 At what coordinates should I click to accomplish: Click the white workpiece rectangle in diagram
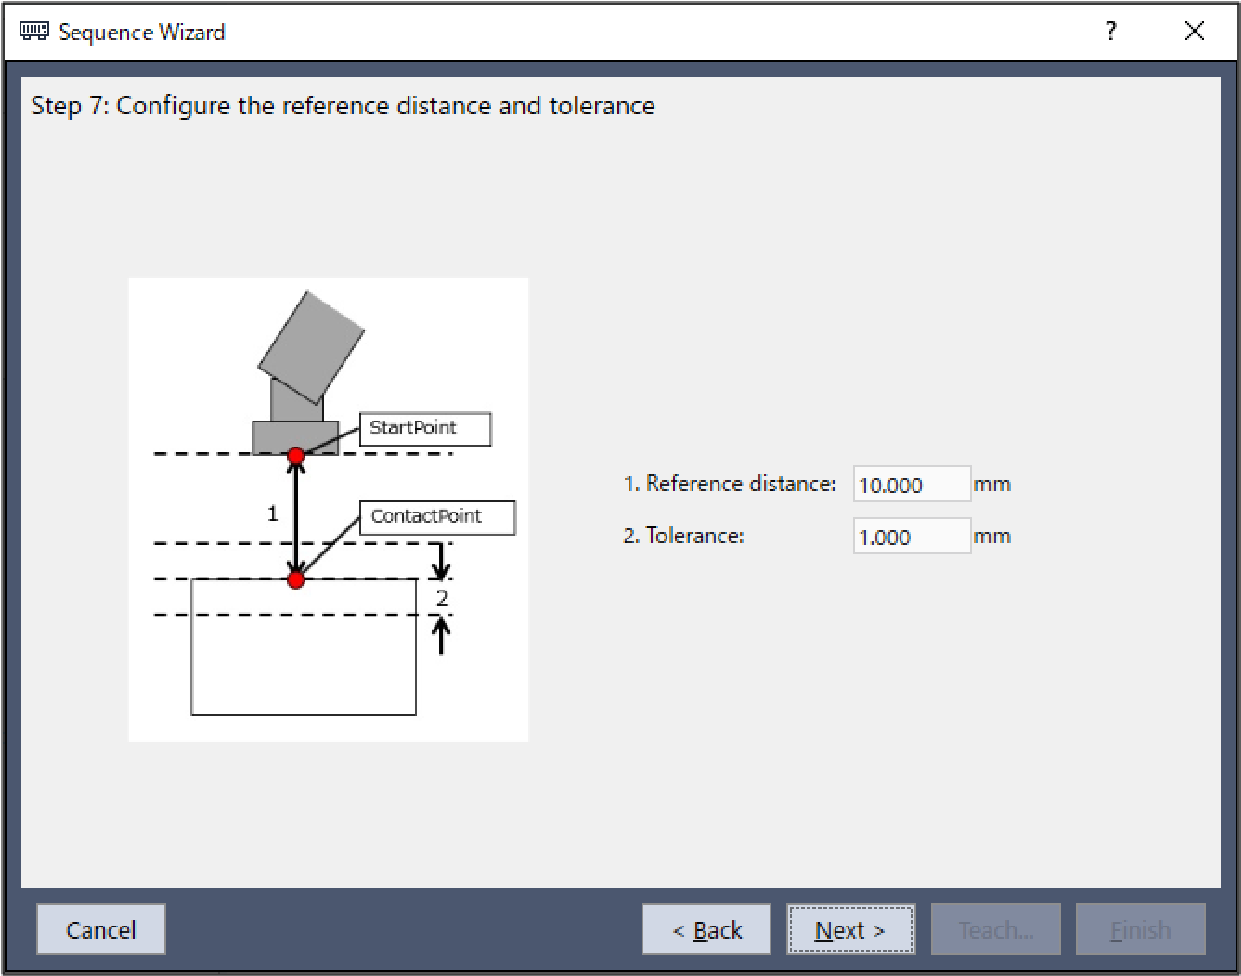[x=303, y=660]
